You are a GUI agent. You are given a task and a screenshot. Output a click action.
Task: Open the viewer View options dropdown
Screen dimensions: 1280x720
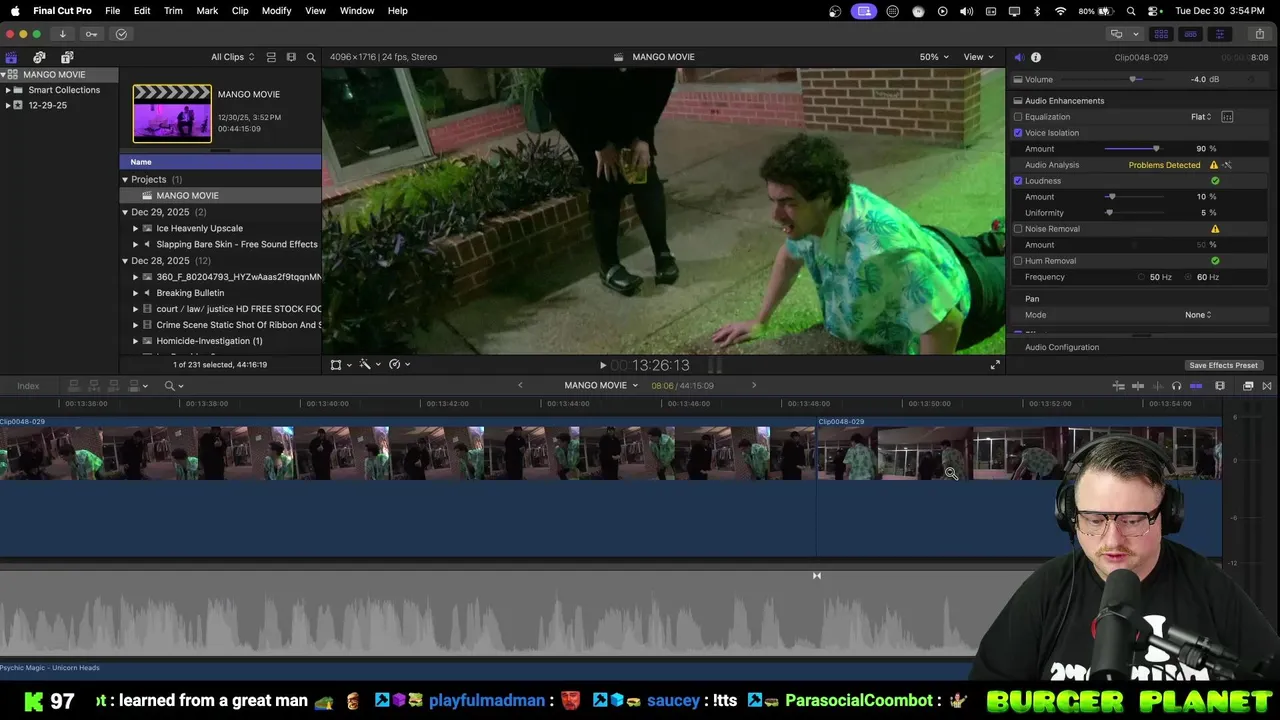coord(978,57)
